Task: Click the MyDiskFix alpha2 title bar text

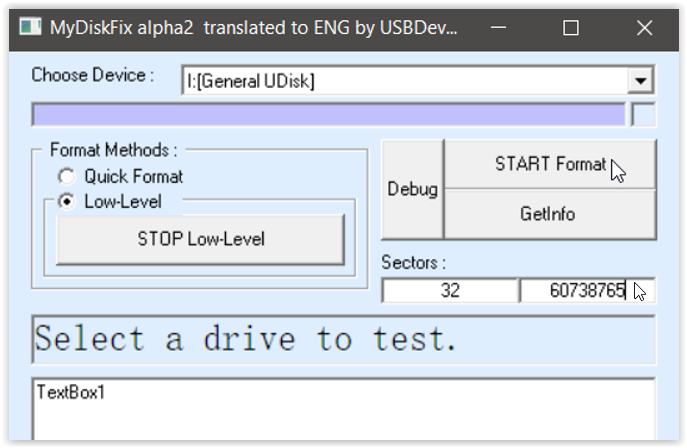Action: pos(253,28)
